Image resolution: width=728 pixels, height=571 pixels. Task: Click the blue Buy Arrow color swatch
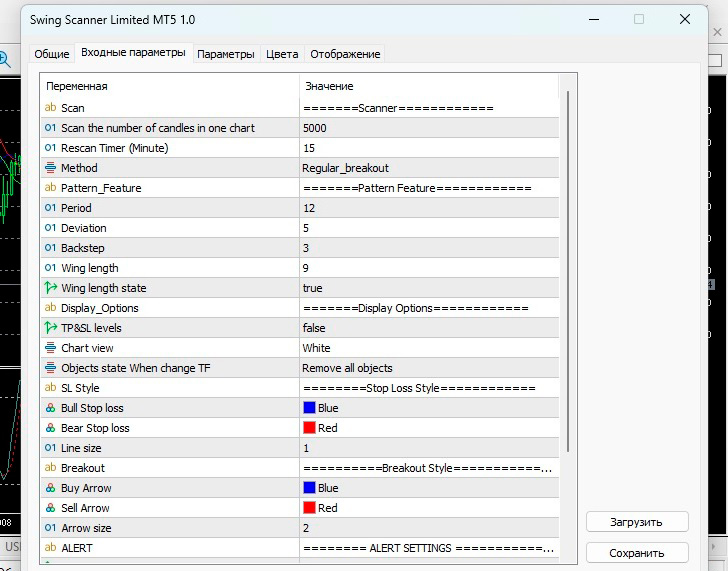[309, 488]
